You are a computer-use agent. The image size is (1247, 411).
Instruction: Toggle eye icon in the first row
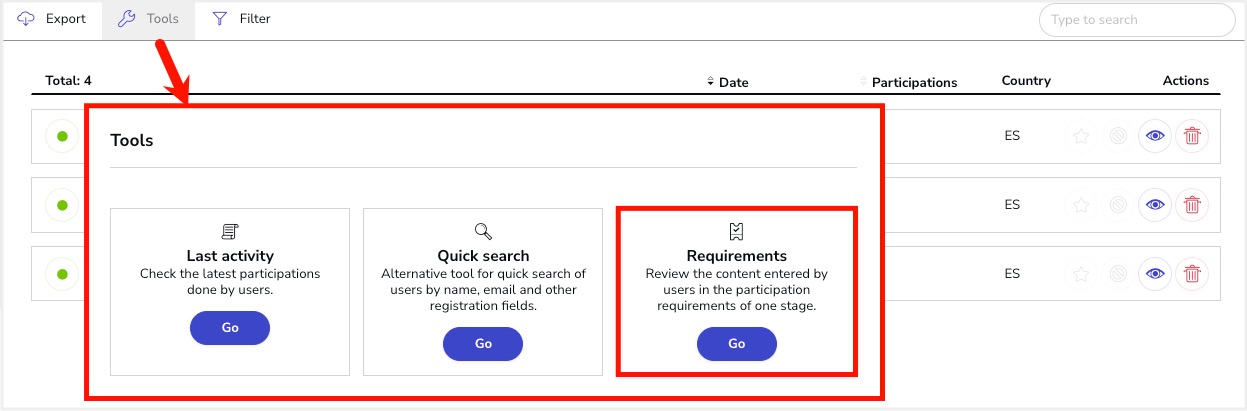[1155, 137]
